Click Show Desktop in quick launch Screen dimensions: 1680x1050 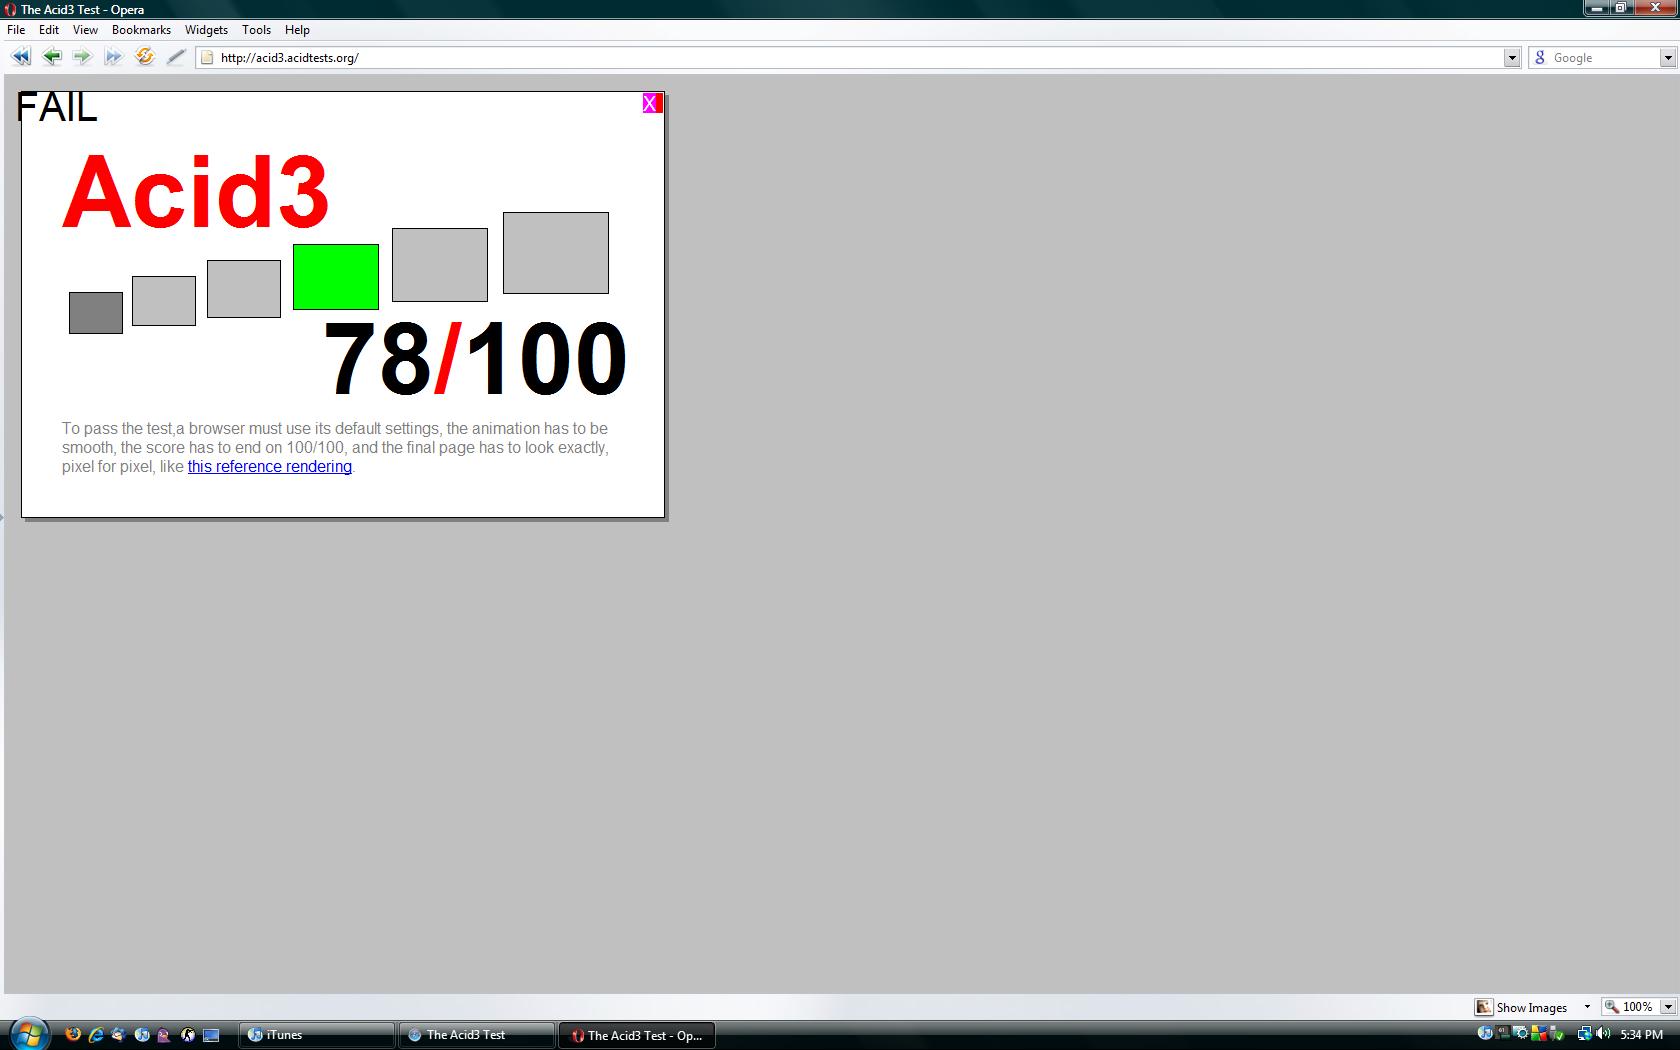click(x=211, y=1035)
